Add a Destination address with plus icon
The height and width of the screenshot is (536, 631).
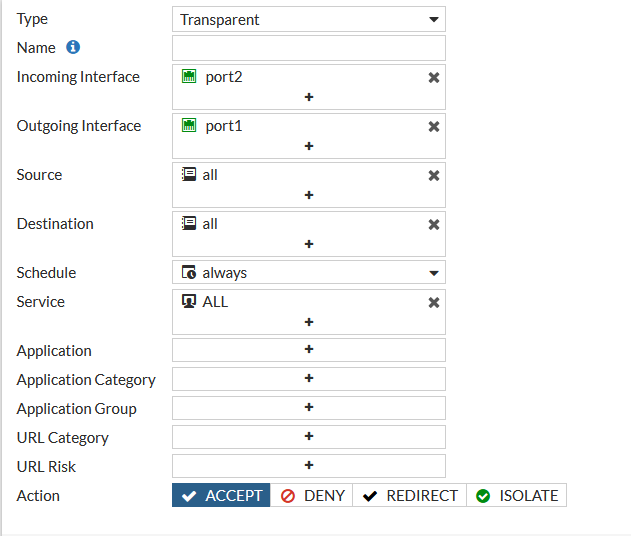[x=309, y=244]
